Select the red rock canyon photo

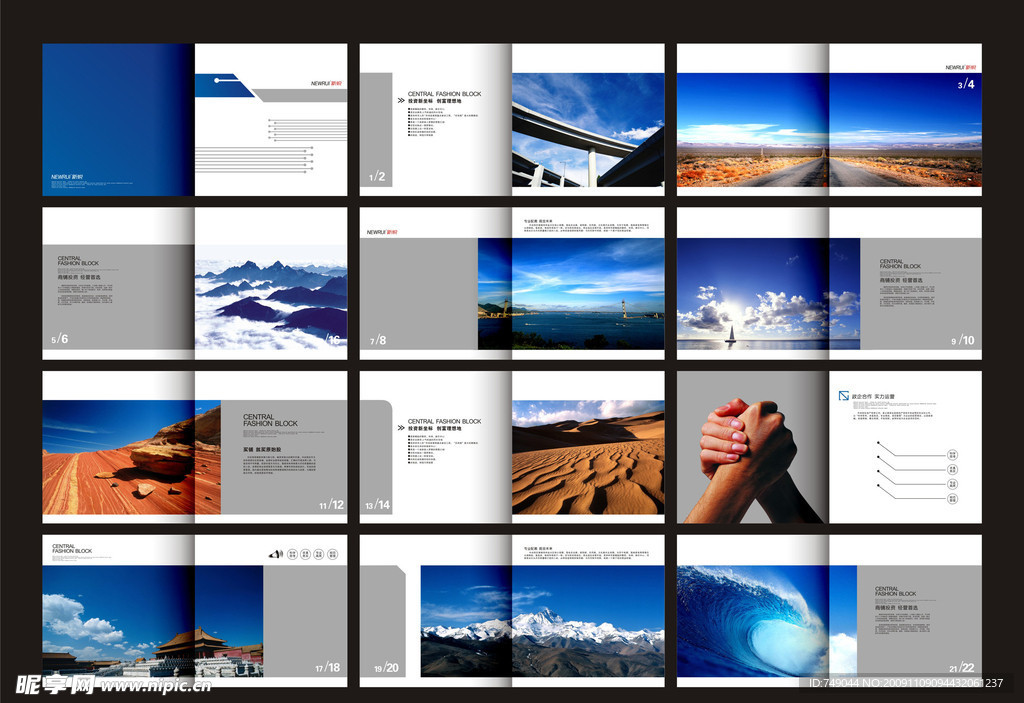click(131, 457)
